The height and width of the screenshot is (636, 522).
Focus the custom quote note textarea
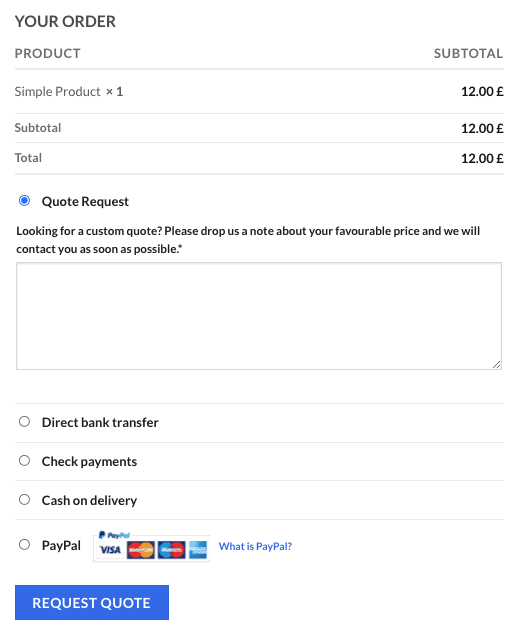[259, 316]
